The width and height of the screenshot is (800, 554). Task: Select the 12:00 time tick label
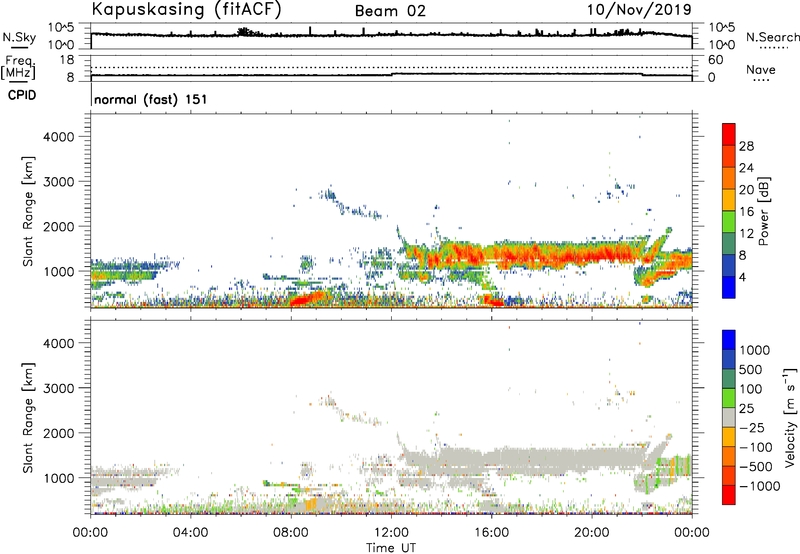391,533
